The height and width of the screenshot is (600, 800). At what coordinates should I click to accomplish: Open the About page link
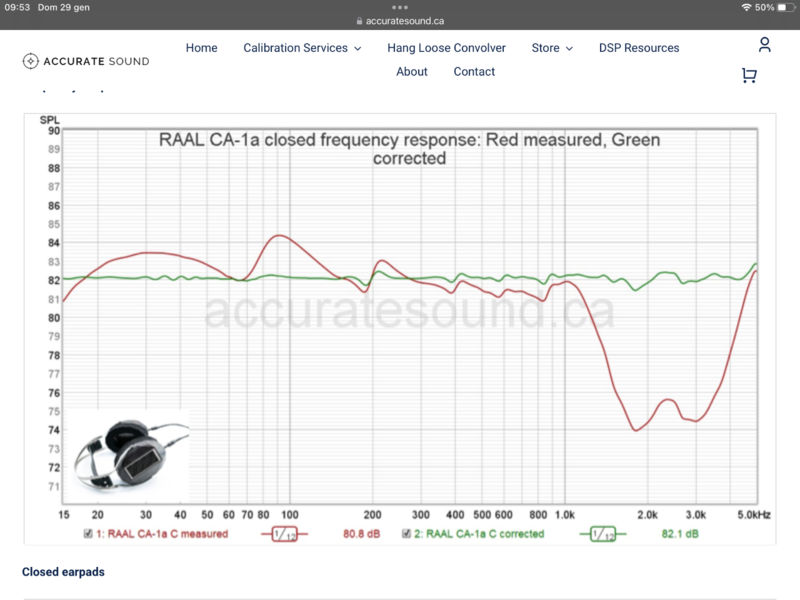click(411, 72)
